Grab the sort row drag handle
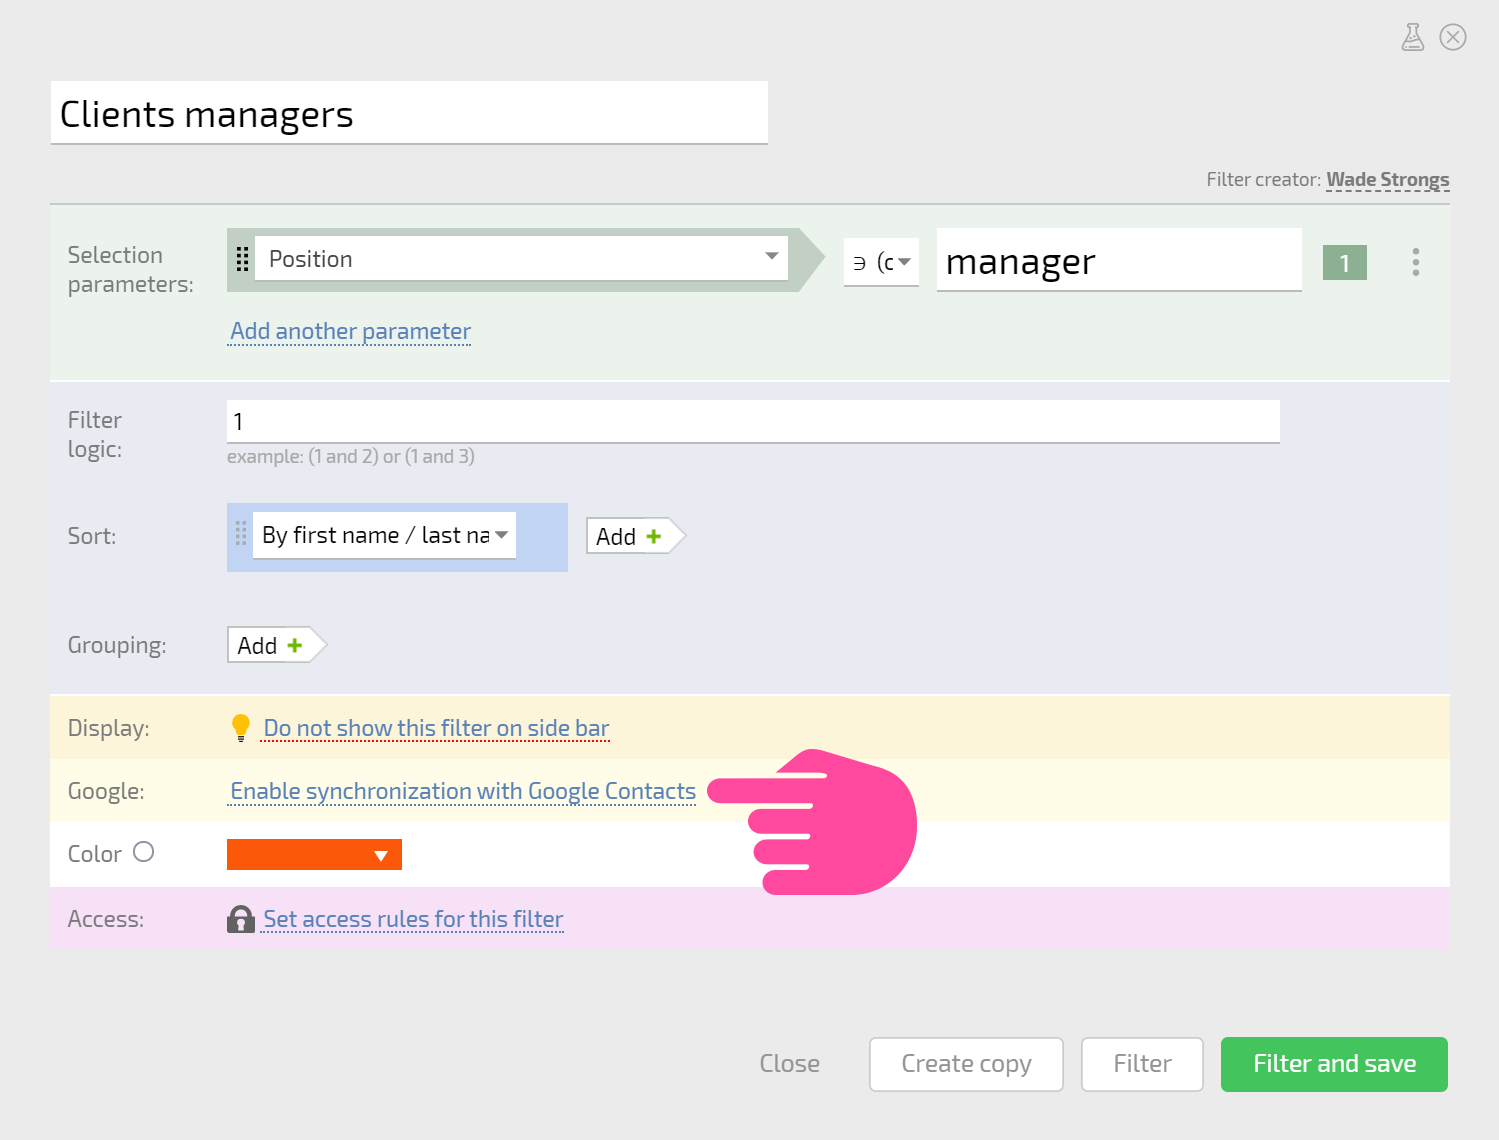 pyautogui.click(x=241, y=533)
